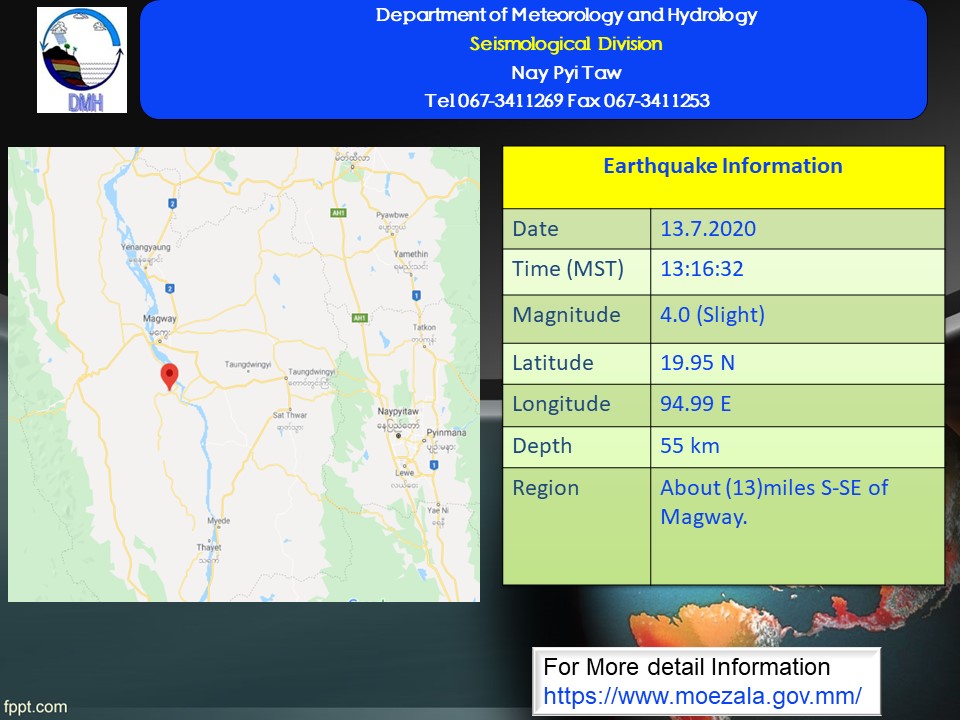960x720 pixels.
Task: Click Pyinmana label on the map
Action: pyautogui.click(x=446, y=432)
